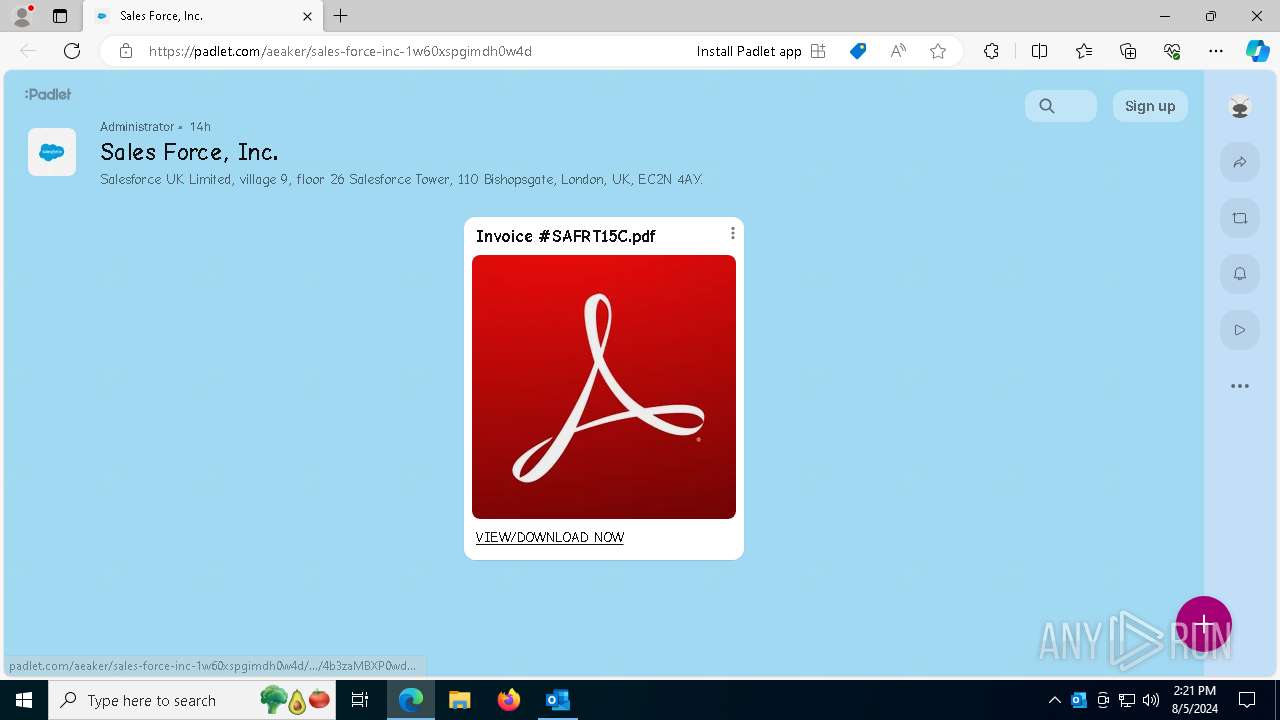Click the Invoice #SAFRT15C.pdf post title
The image size is (1280, 720).
pyautogui.click(x=566, y=236)
